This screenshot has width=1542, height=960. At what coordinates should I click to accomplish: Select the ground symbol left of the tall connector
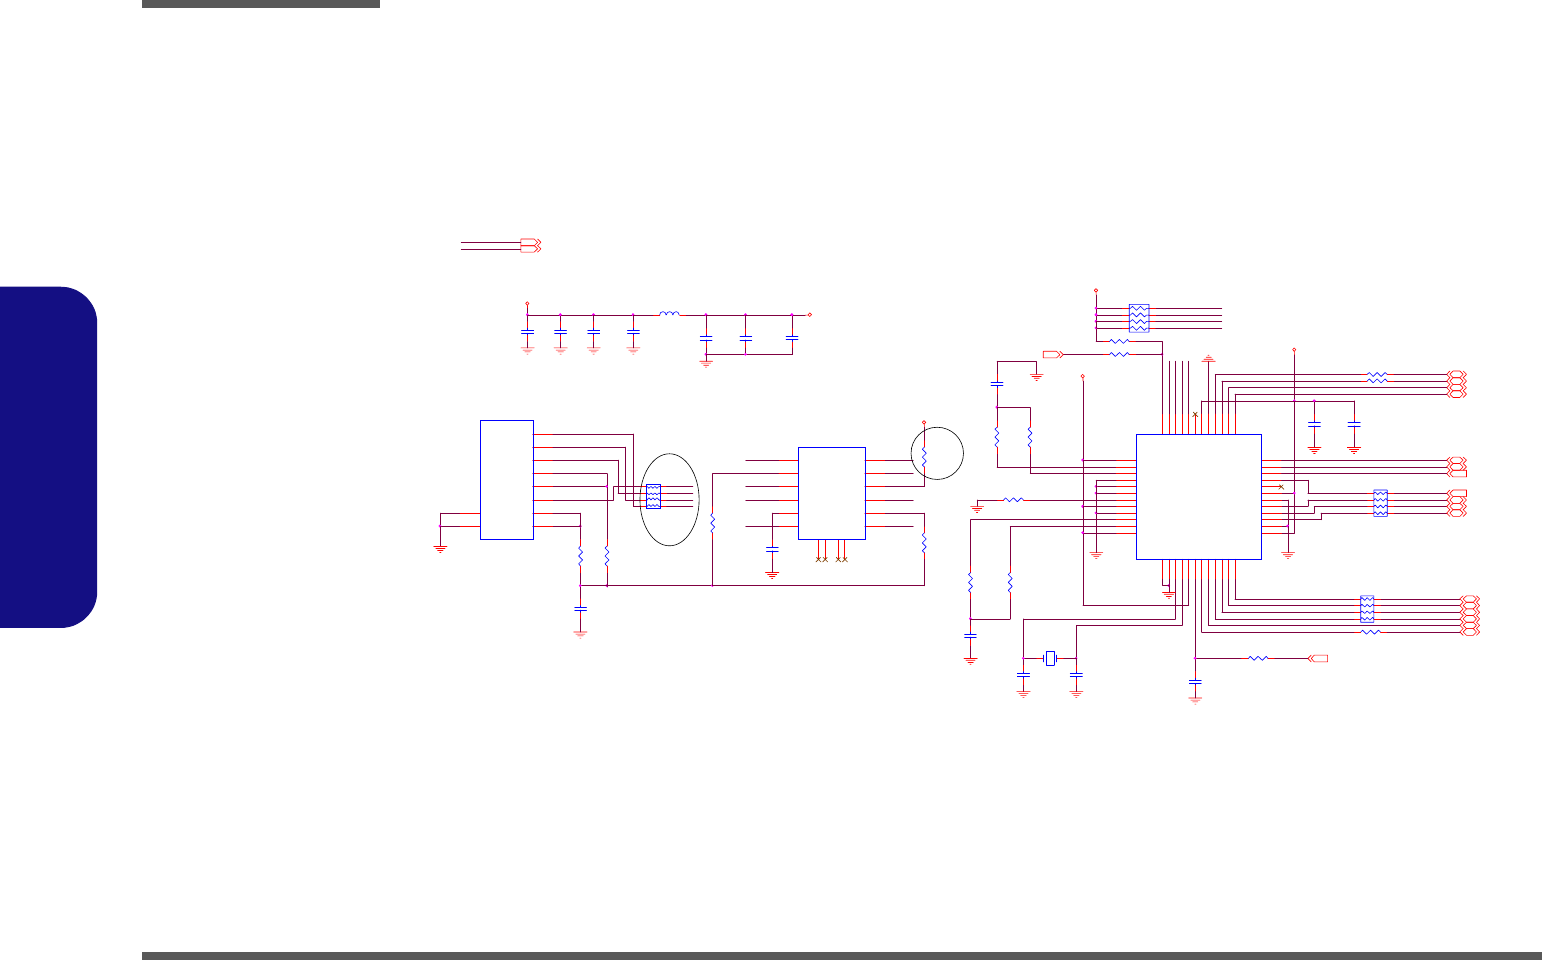[440, 548]
